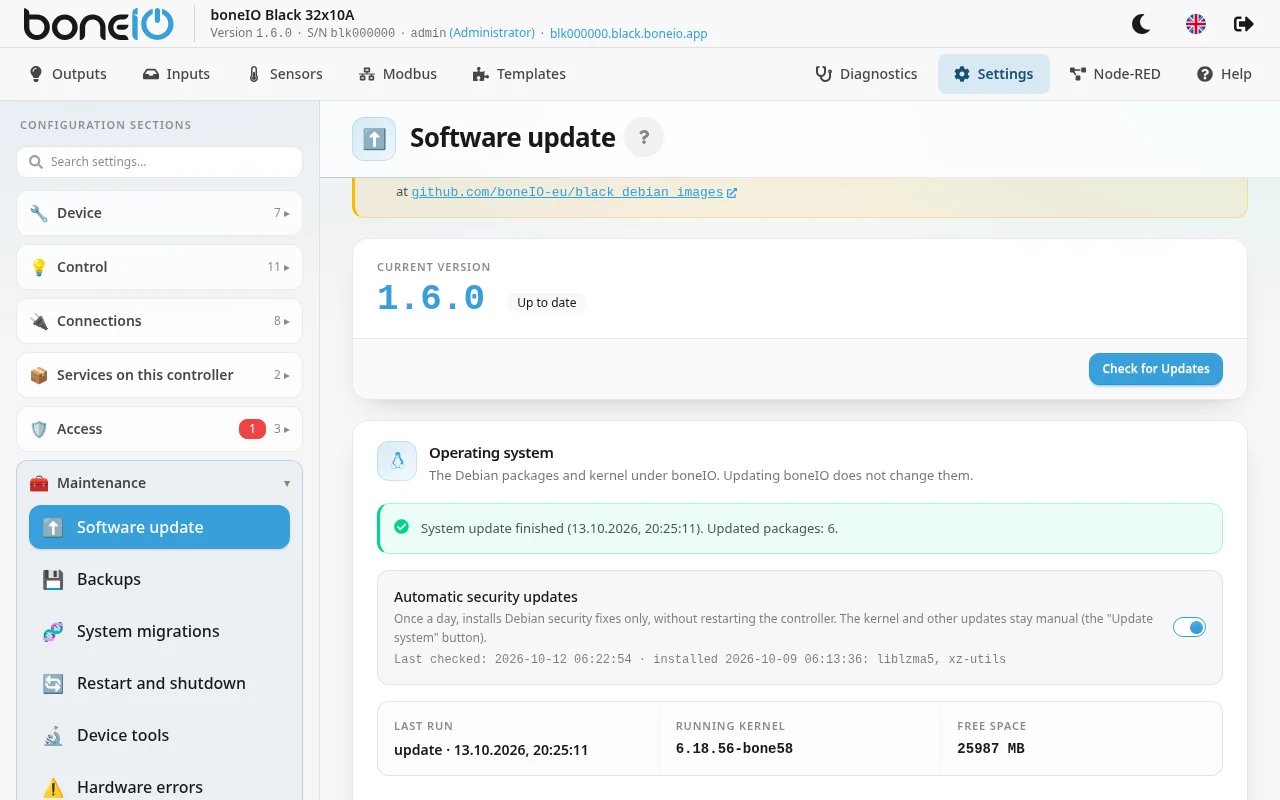Expand the Access section

159,429
